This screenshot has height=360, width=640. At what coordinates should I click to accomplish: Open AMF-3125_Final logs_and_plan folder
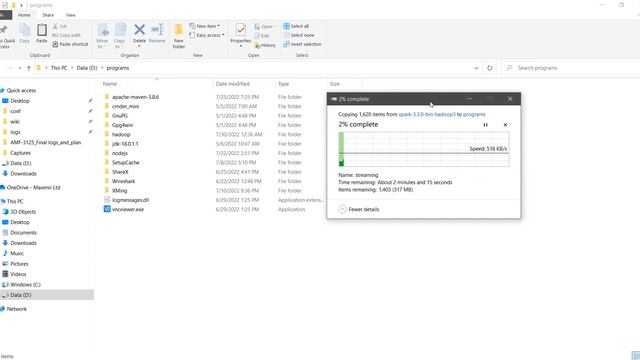tap(46, 142)
